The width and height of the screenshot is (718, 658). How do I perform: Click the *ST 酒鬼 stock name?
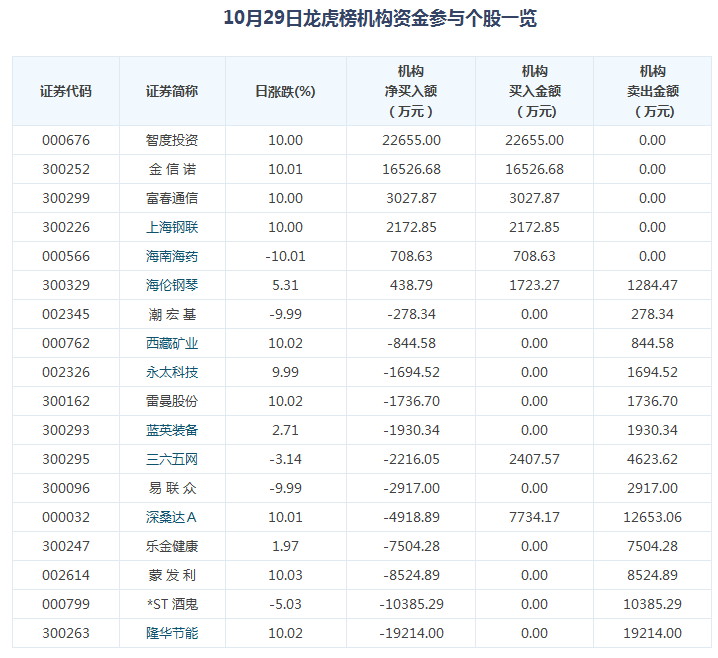172,604
